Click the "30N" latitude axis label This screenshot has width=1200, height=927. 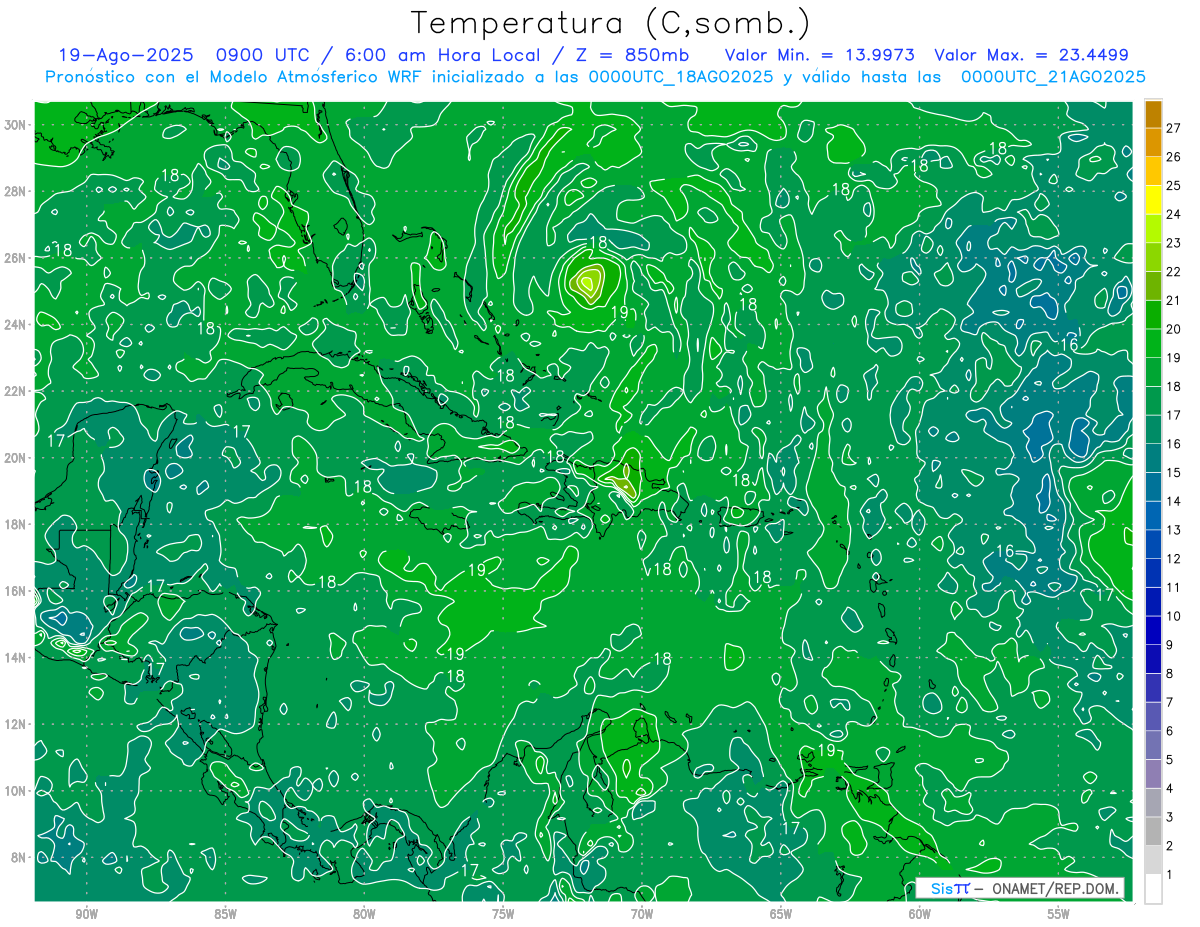click(16, 125)
